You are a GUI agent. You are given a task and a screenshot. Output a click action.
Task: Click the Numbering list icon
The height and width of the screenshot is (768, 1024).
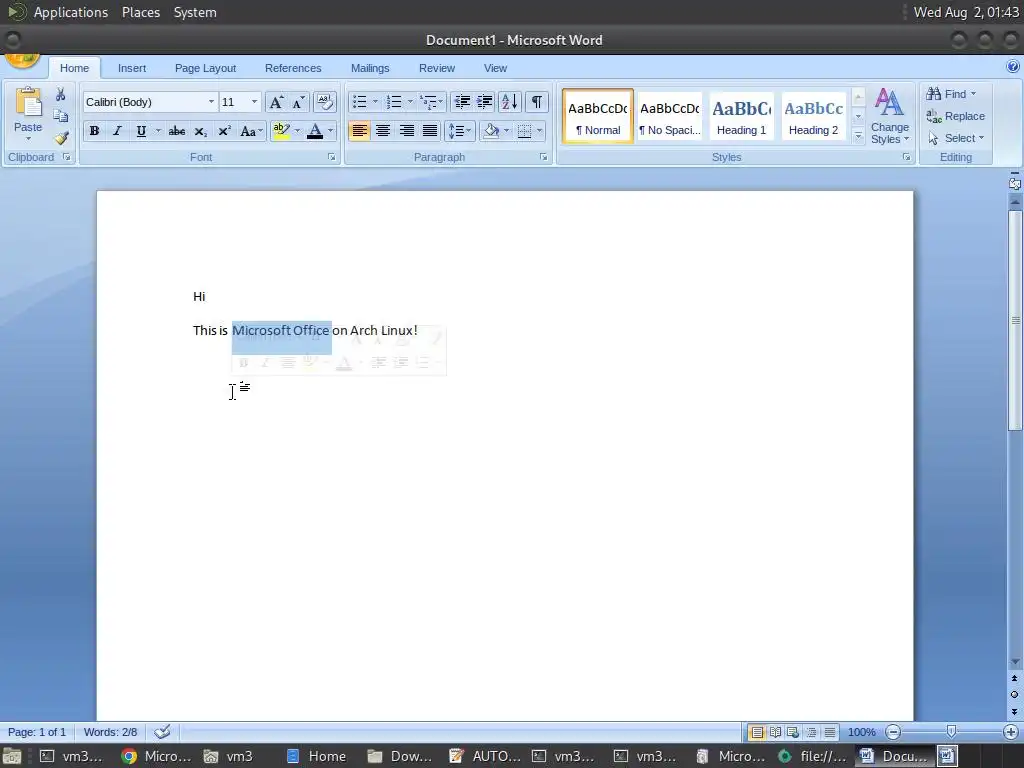[394, 102]
